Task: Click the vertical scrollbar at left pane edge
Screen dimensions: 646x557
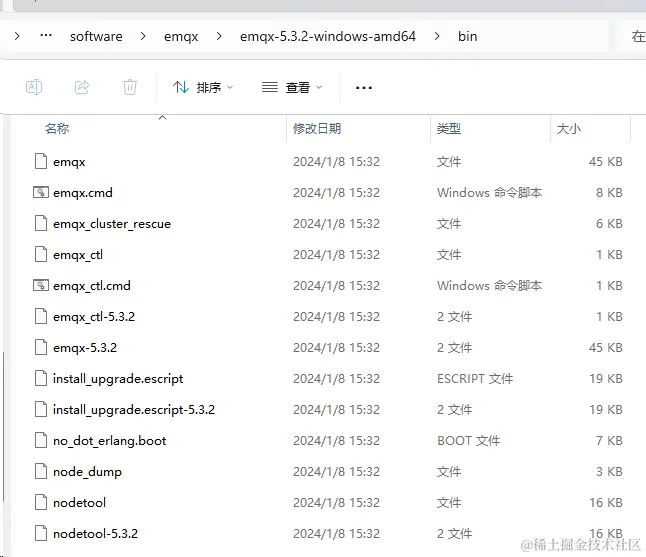Action: tap(4, 426)
